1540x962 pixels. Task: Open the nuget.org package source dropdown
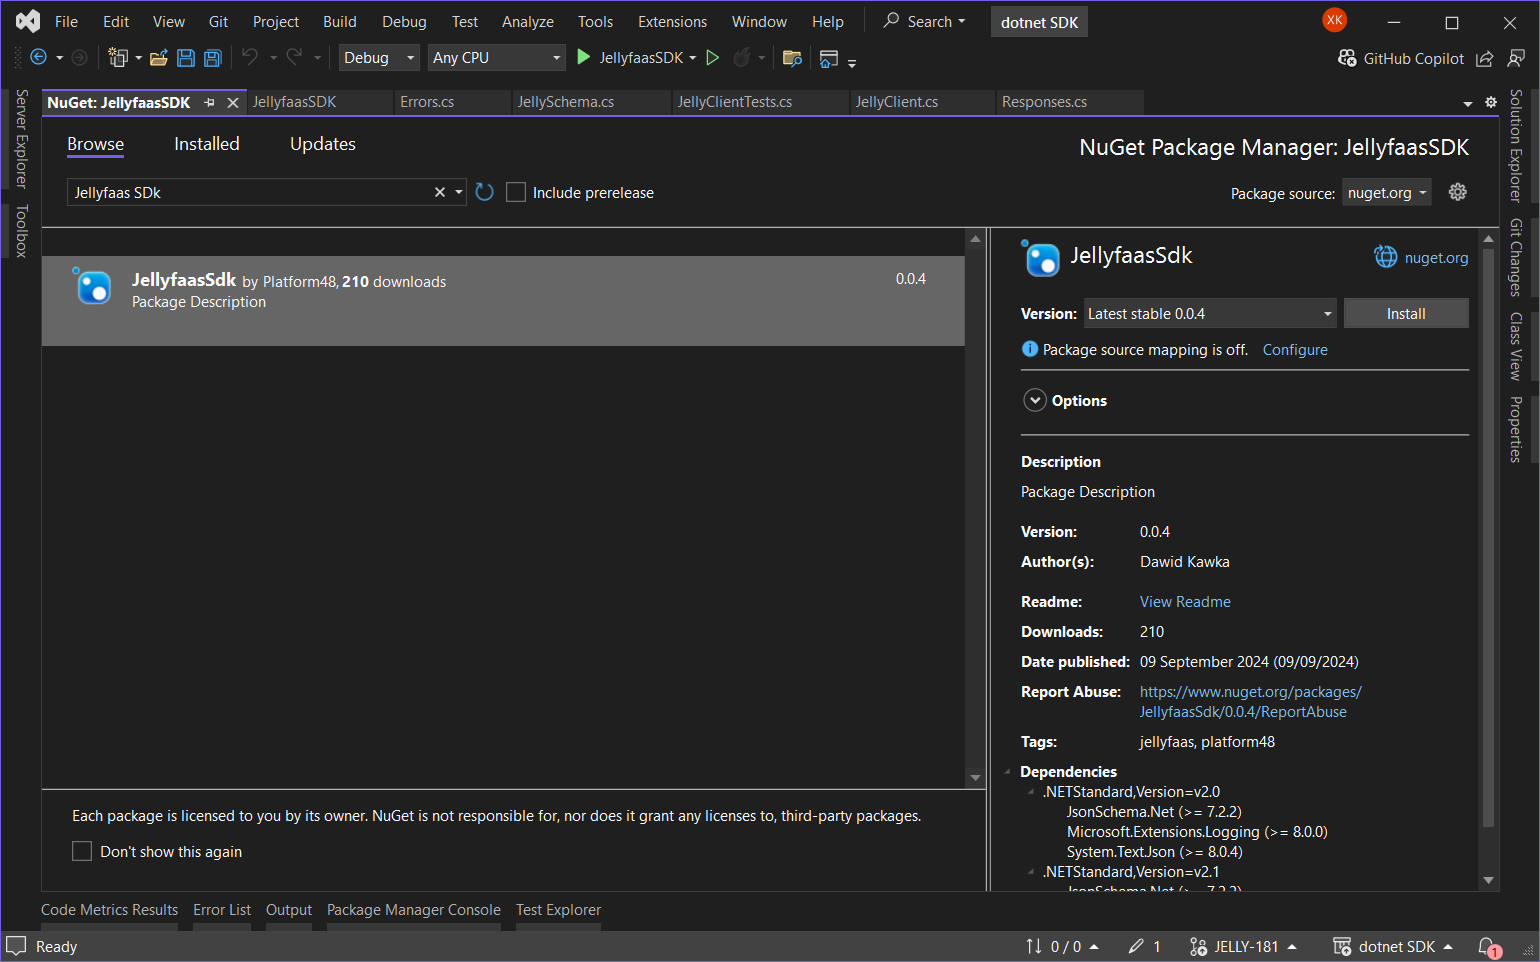1387,192
